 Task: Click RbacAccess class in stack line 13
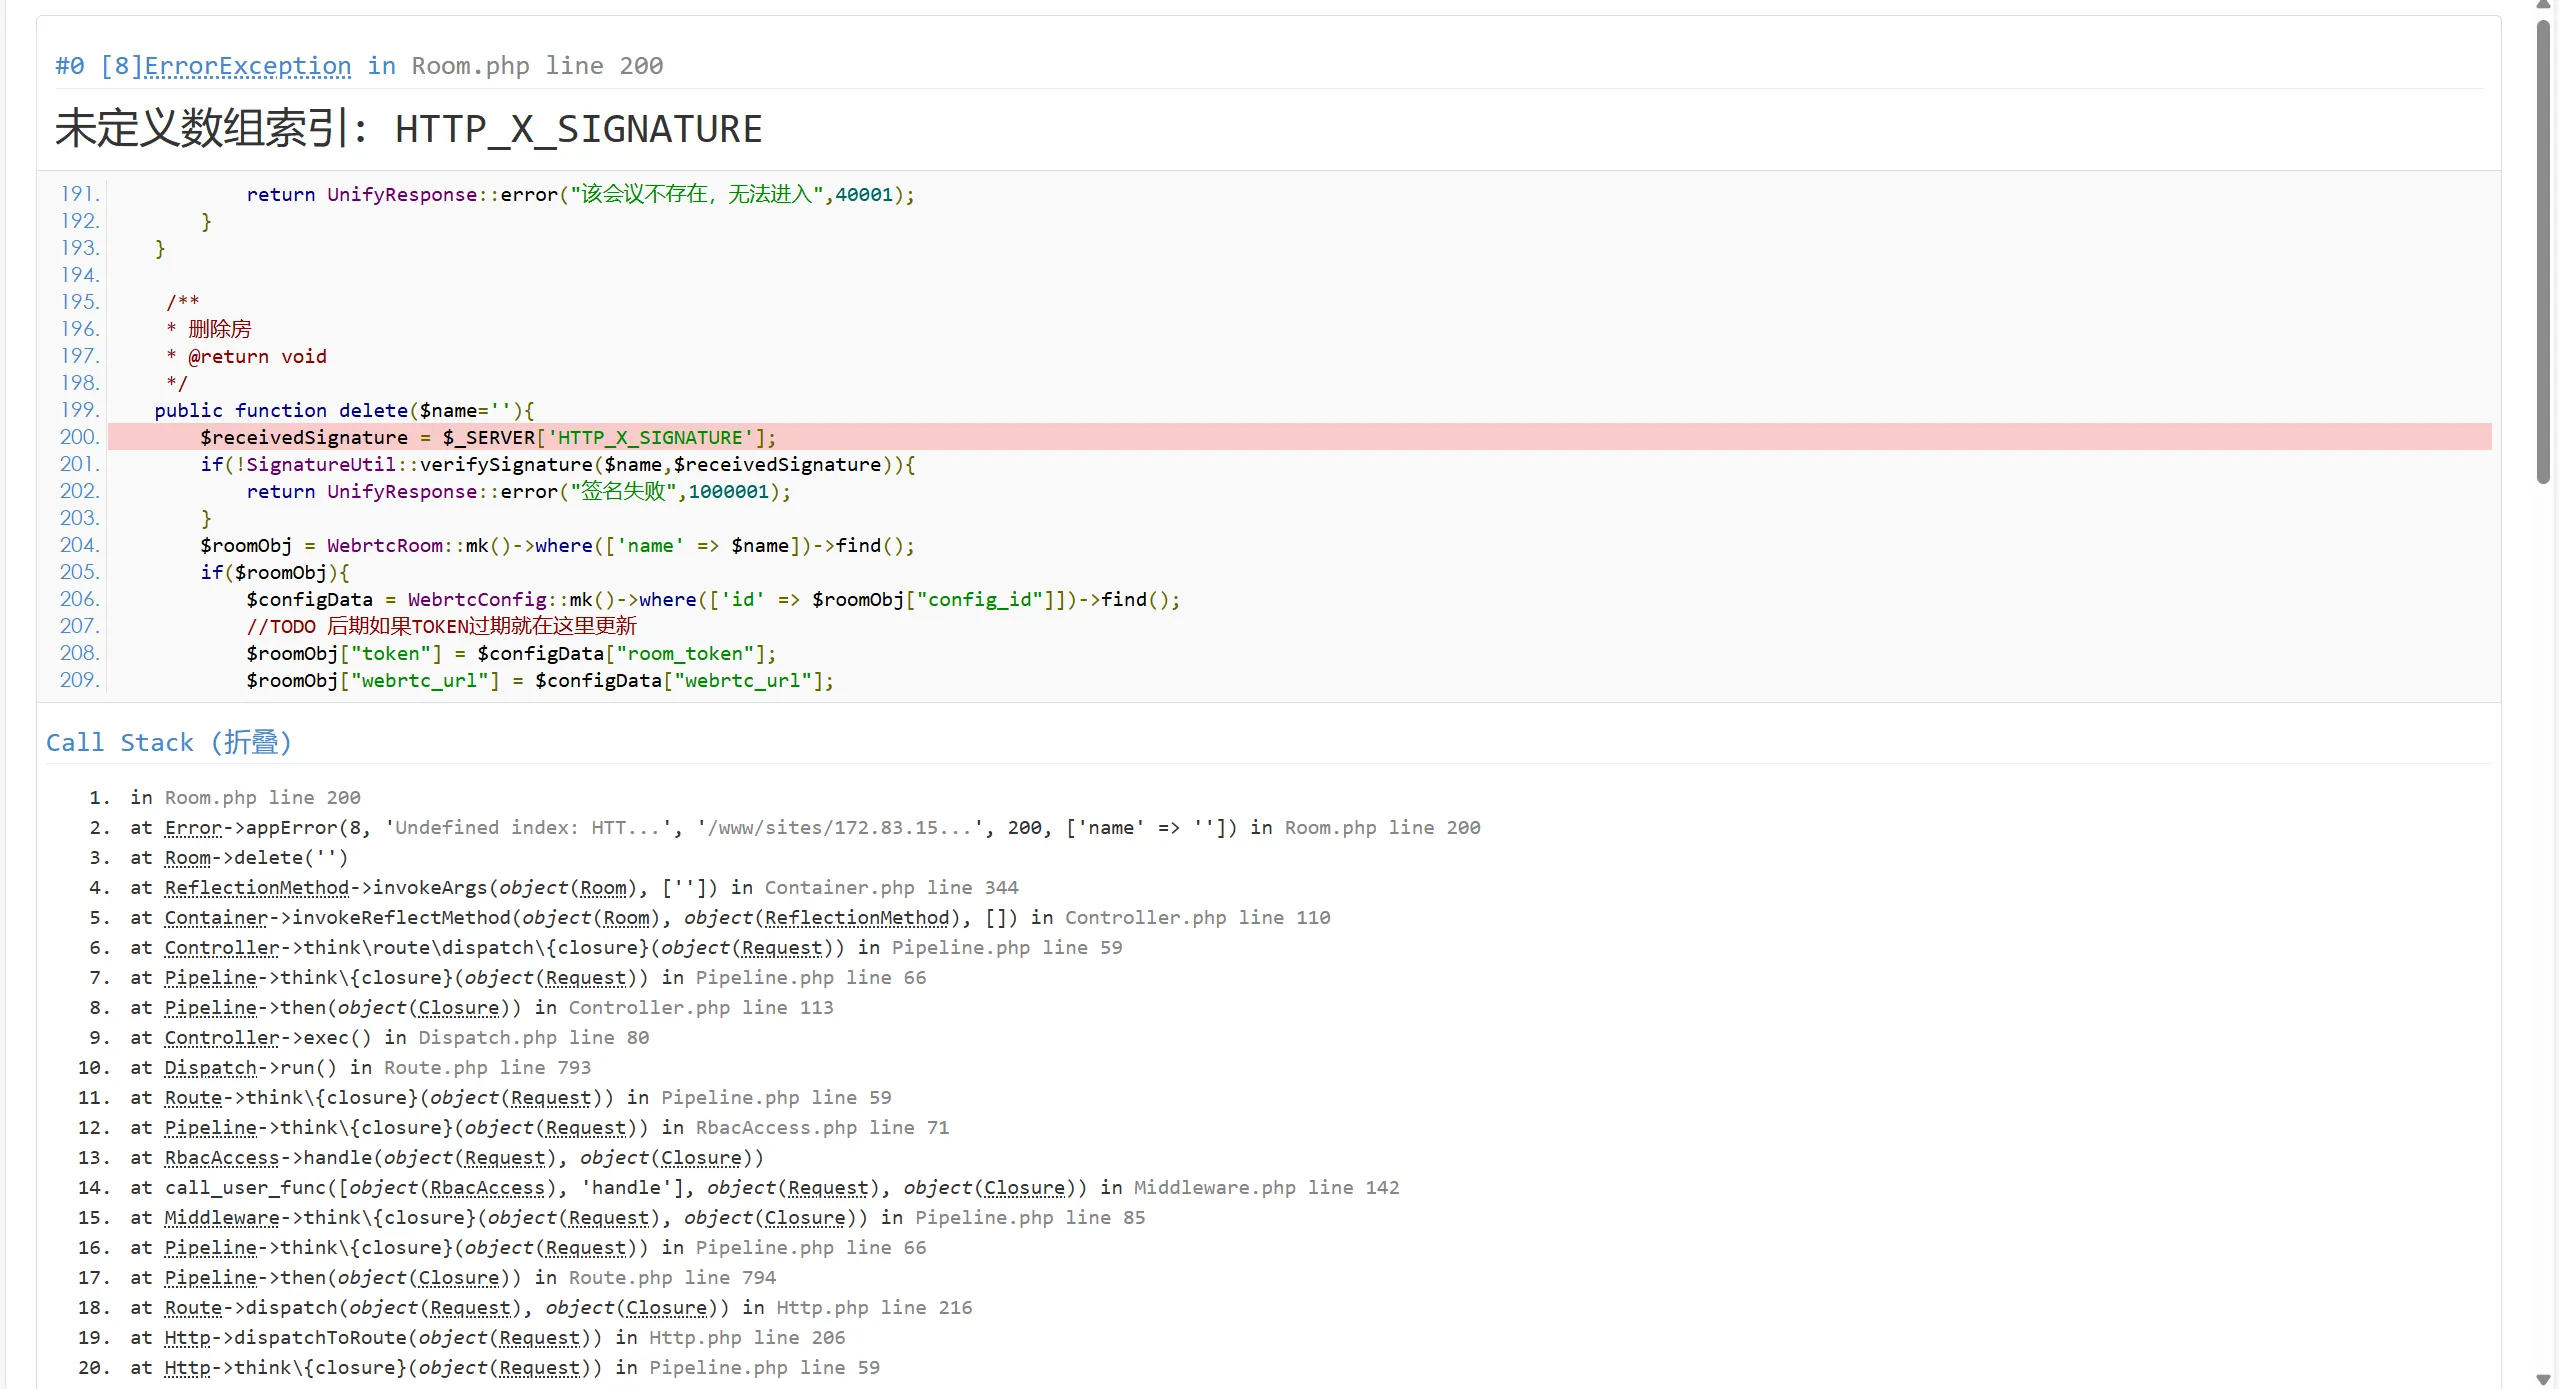[221, 1158]
